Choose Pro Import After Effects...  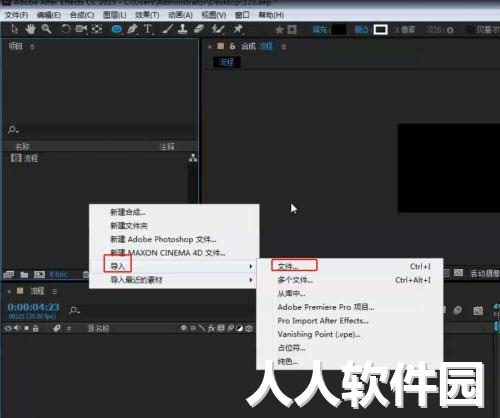point(350,321)
